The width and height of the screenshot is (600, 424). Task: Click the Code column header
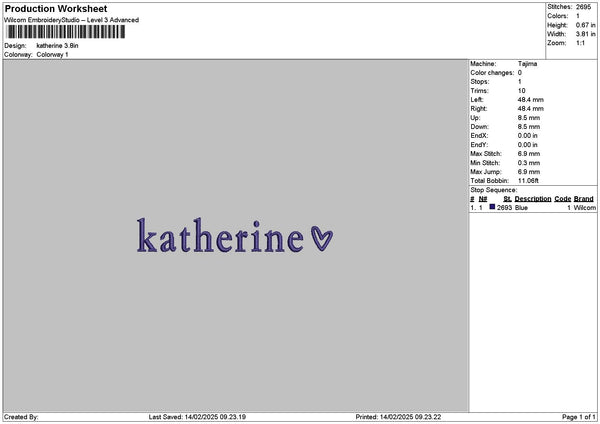coord(563,199)
